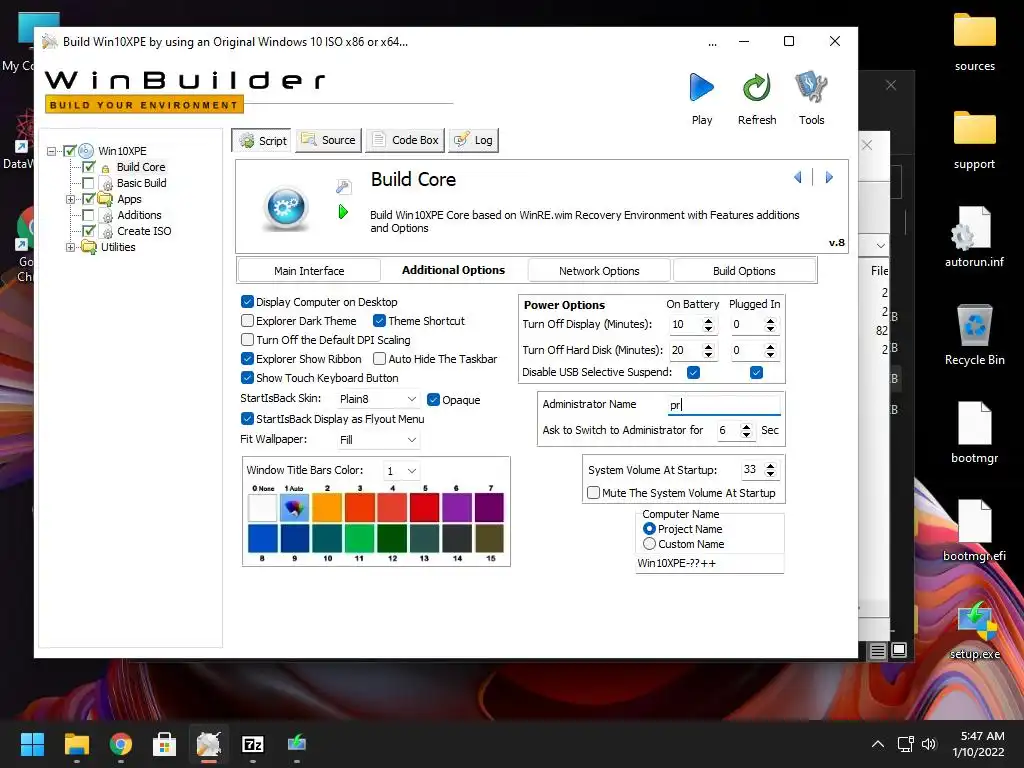Select setup.exe on desktop
1024x768 pixels.
(x=974, y=631)
